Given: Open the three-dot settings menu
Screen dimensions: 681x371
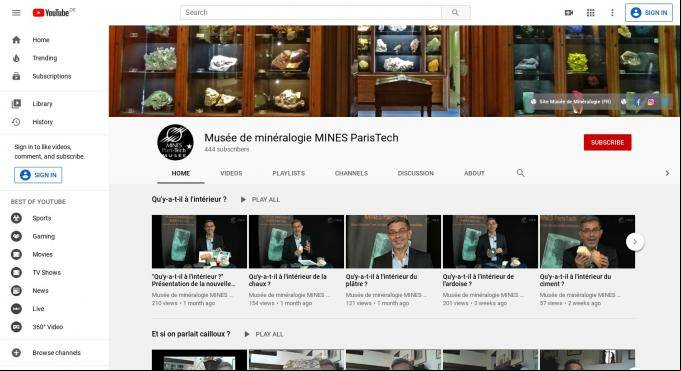Looking at the screenshot, I should [612, 13].
